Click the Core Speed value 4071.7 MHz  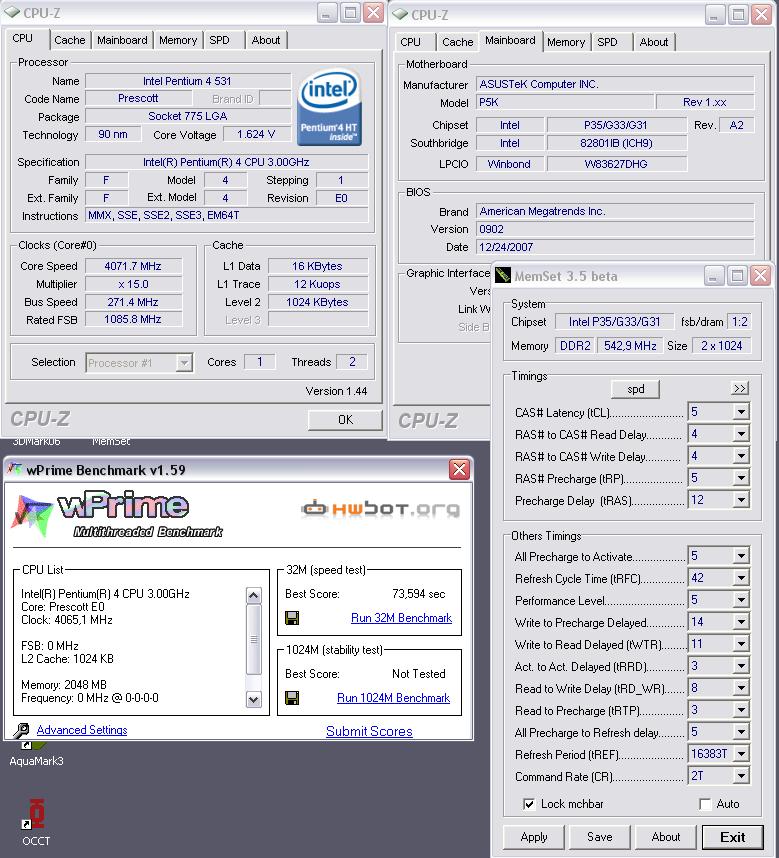(133, 266)
